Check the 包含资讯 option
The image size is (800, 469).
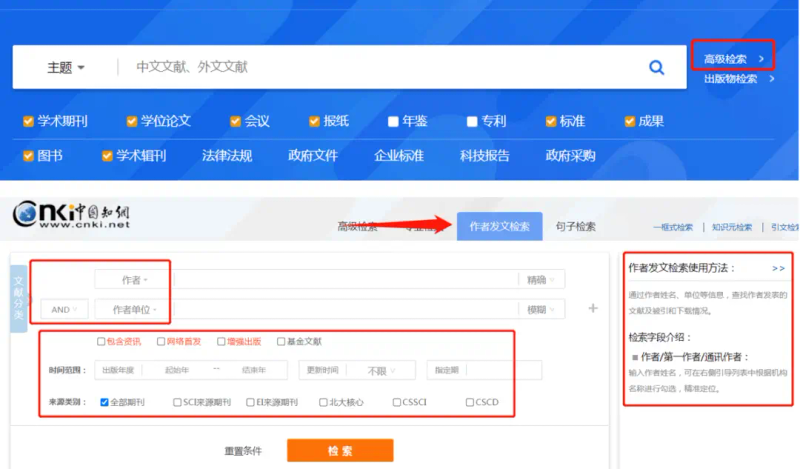click(x=101, y=341)
